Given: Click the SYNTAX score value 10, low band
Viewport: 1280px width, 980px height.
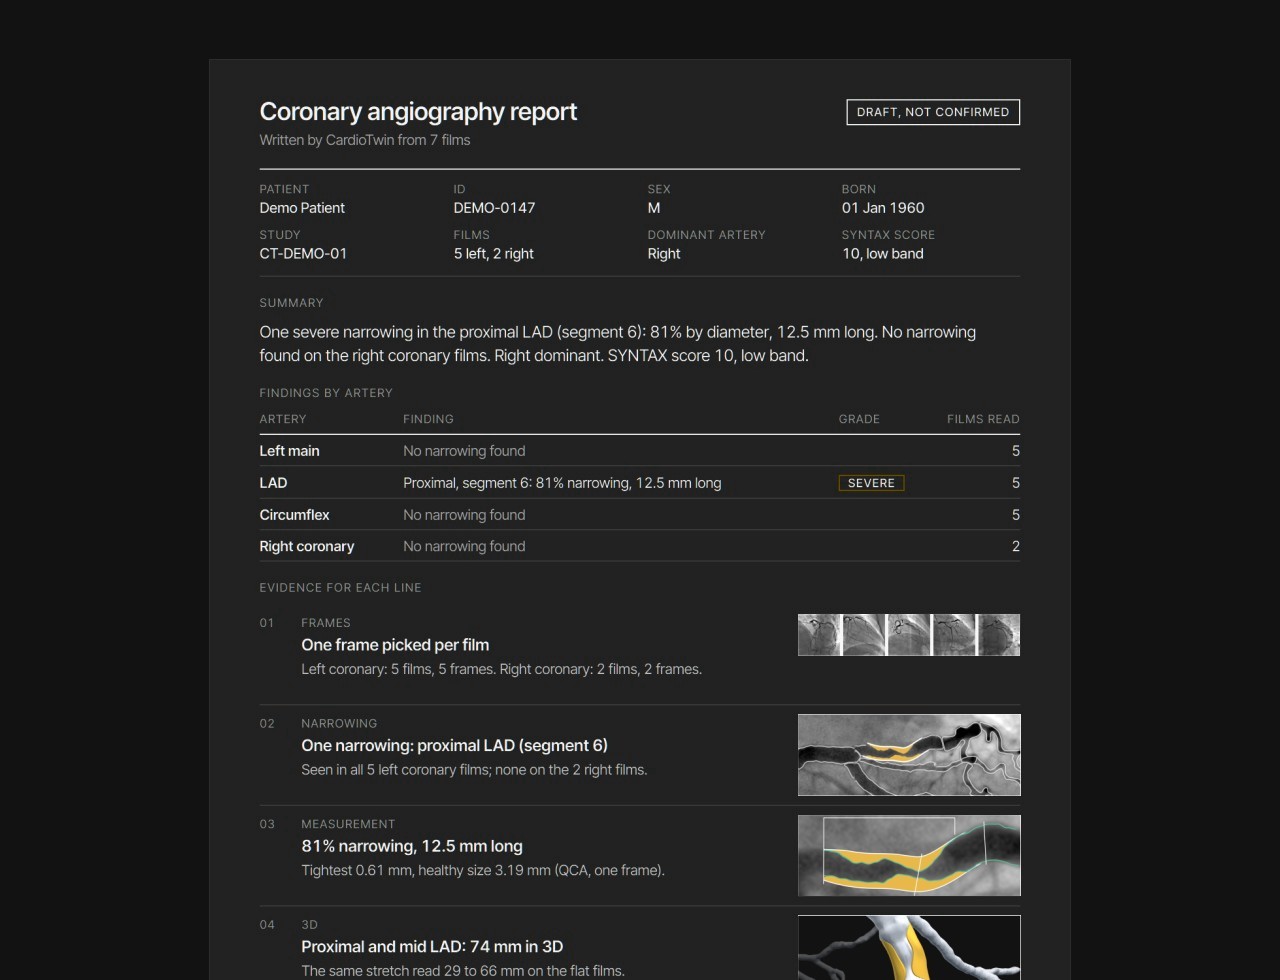Looking at the screenshot, I should pyautogui.click(x=883, y=254).
